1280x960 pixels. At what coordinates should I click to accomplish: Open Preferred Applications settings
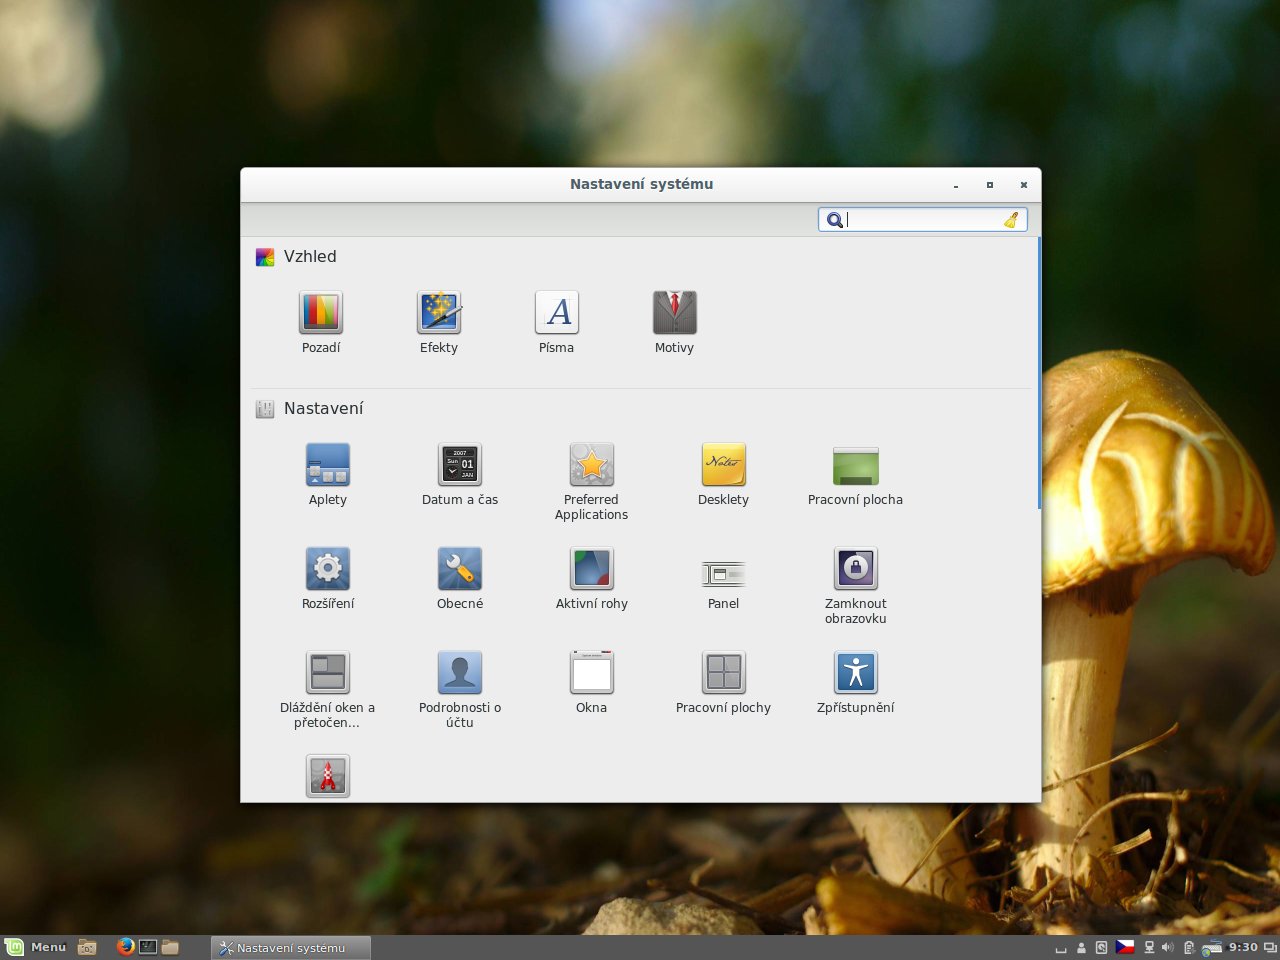[592, 465]
